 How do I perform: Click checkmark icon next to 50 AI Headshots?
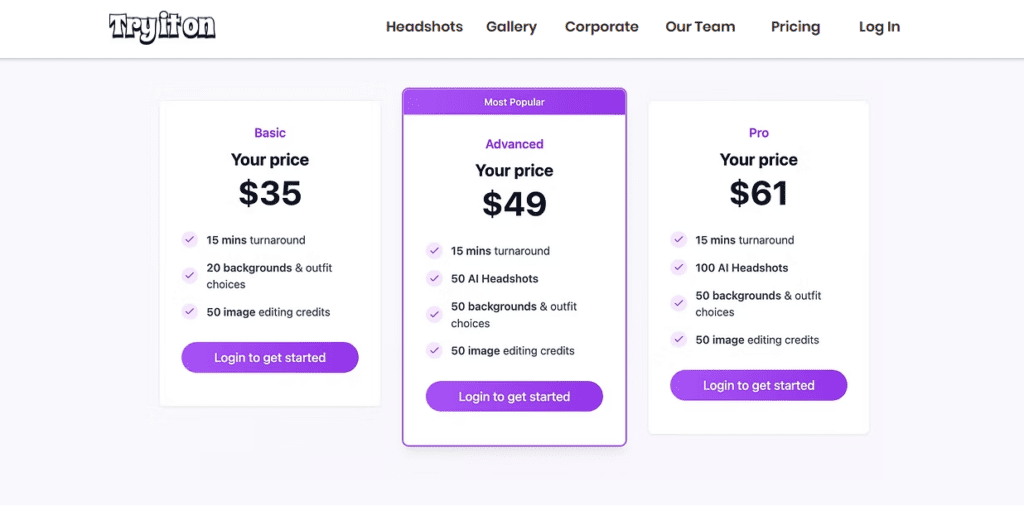pyautogui.click(x=434, y=279)
